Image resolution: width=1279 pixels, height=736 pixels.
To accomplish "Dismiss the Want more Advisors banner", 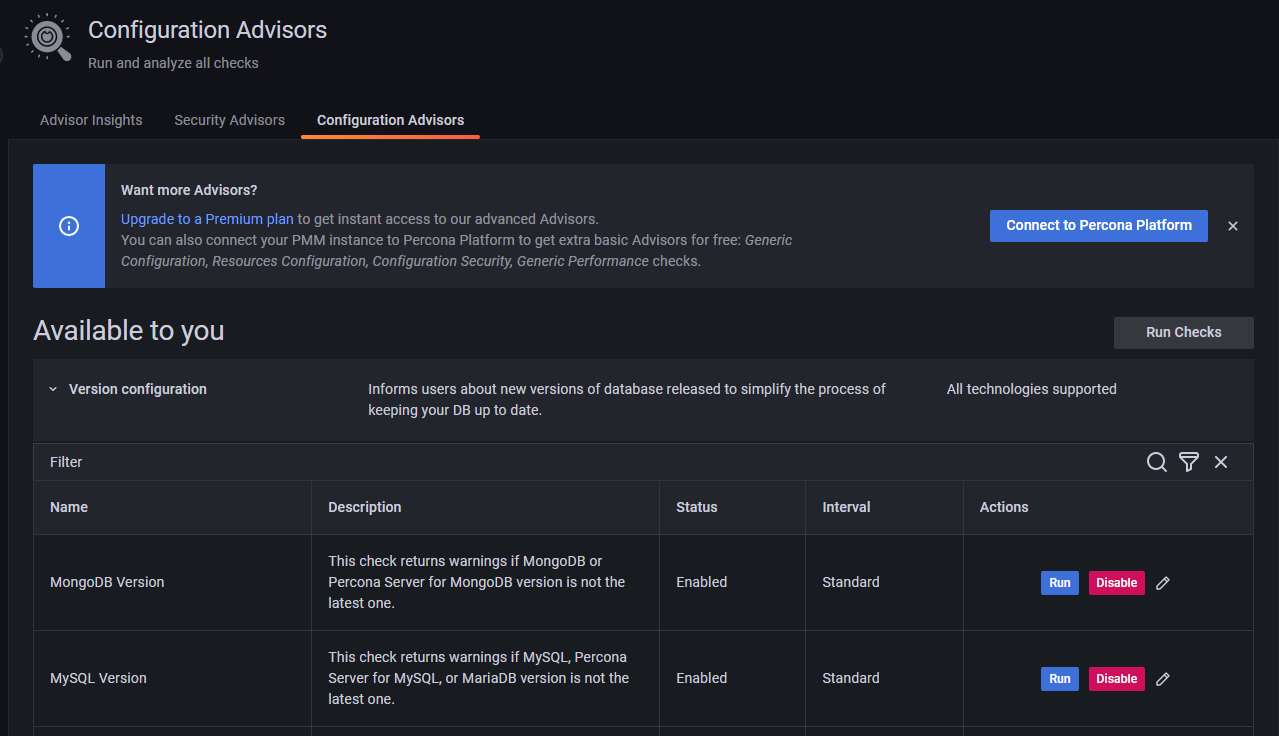I will [x=1233, y=226].
